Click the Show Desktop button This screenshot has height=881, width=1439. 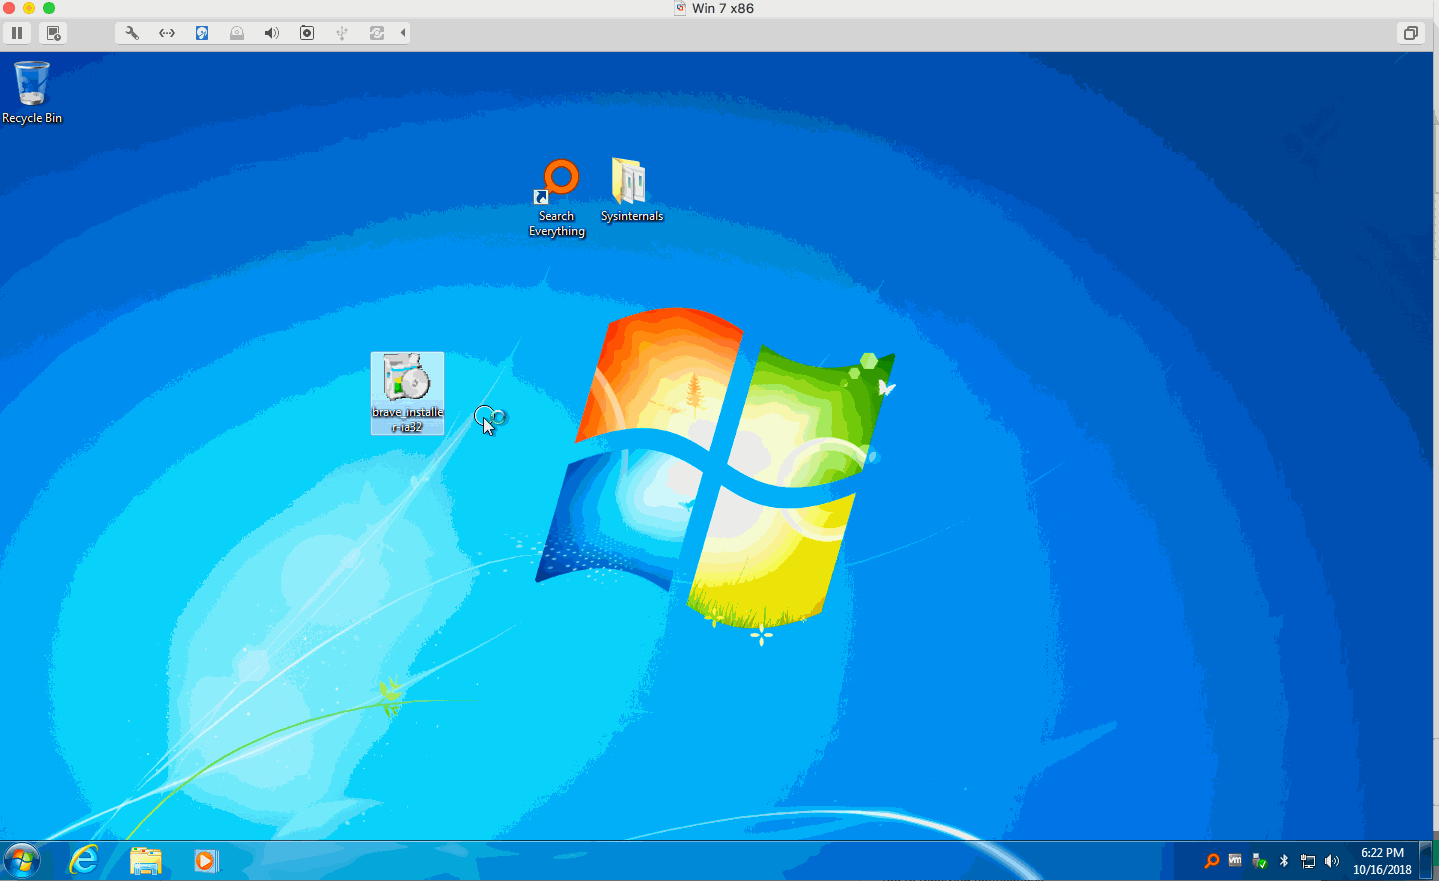(x=1426, y=861)
